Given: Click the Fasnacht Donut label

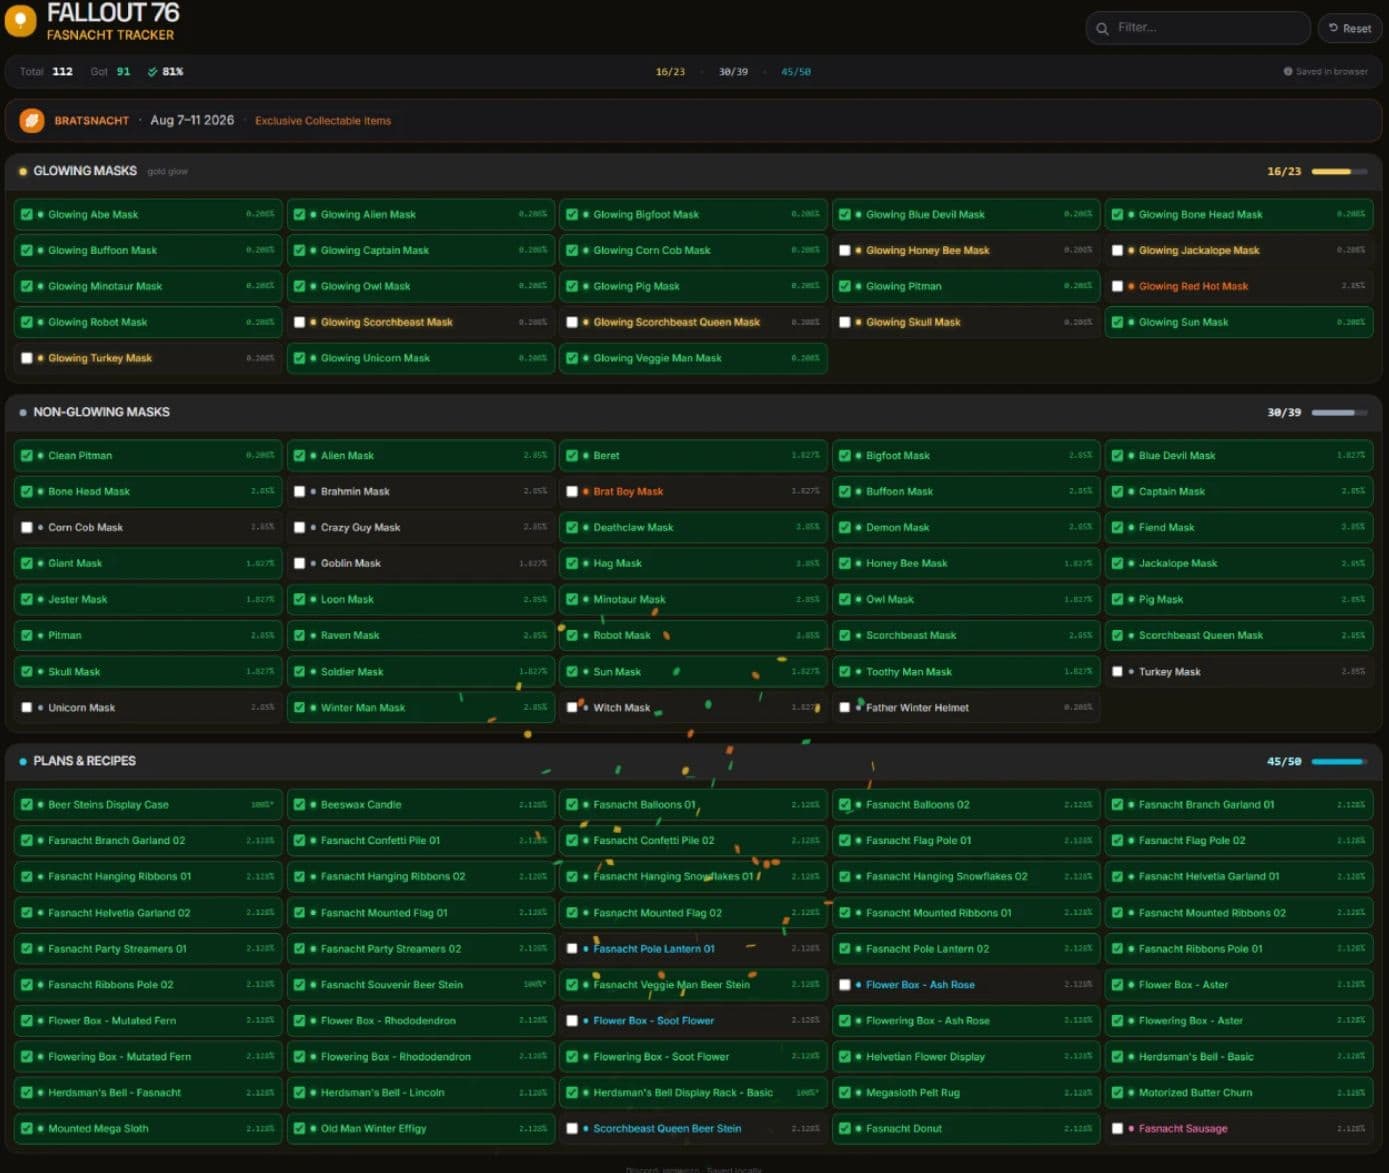Looking at the screenshot, I should pos(903,1129).
